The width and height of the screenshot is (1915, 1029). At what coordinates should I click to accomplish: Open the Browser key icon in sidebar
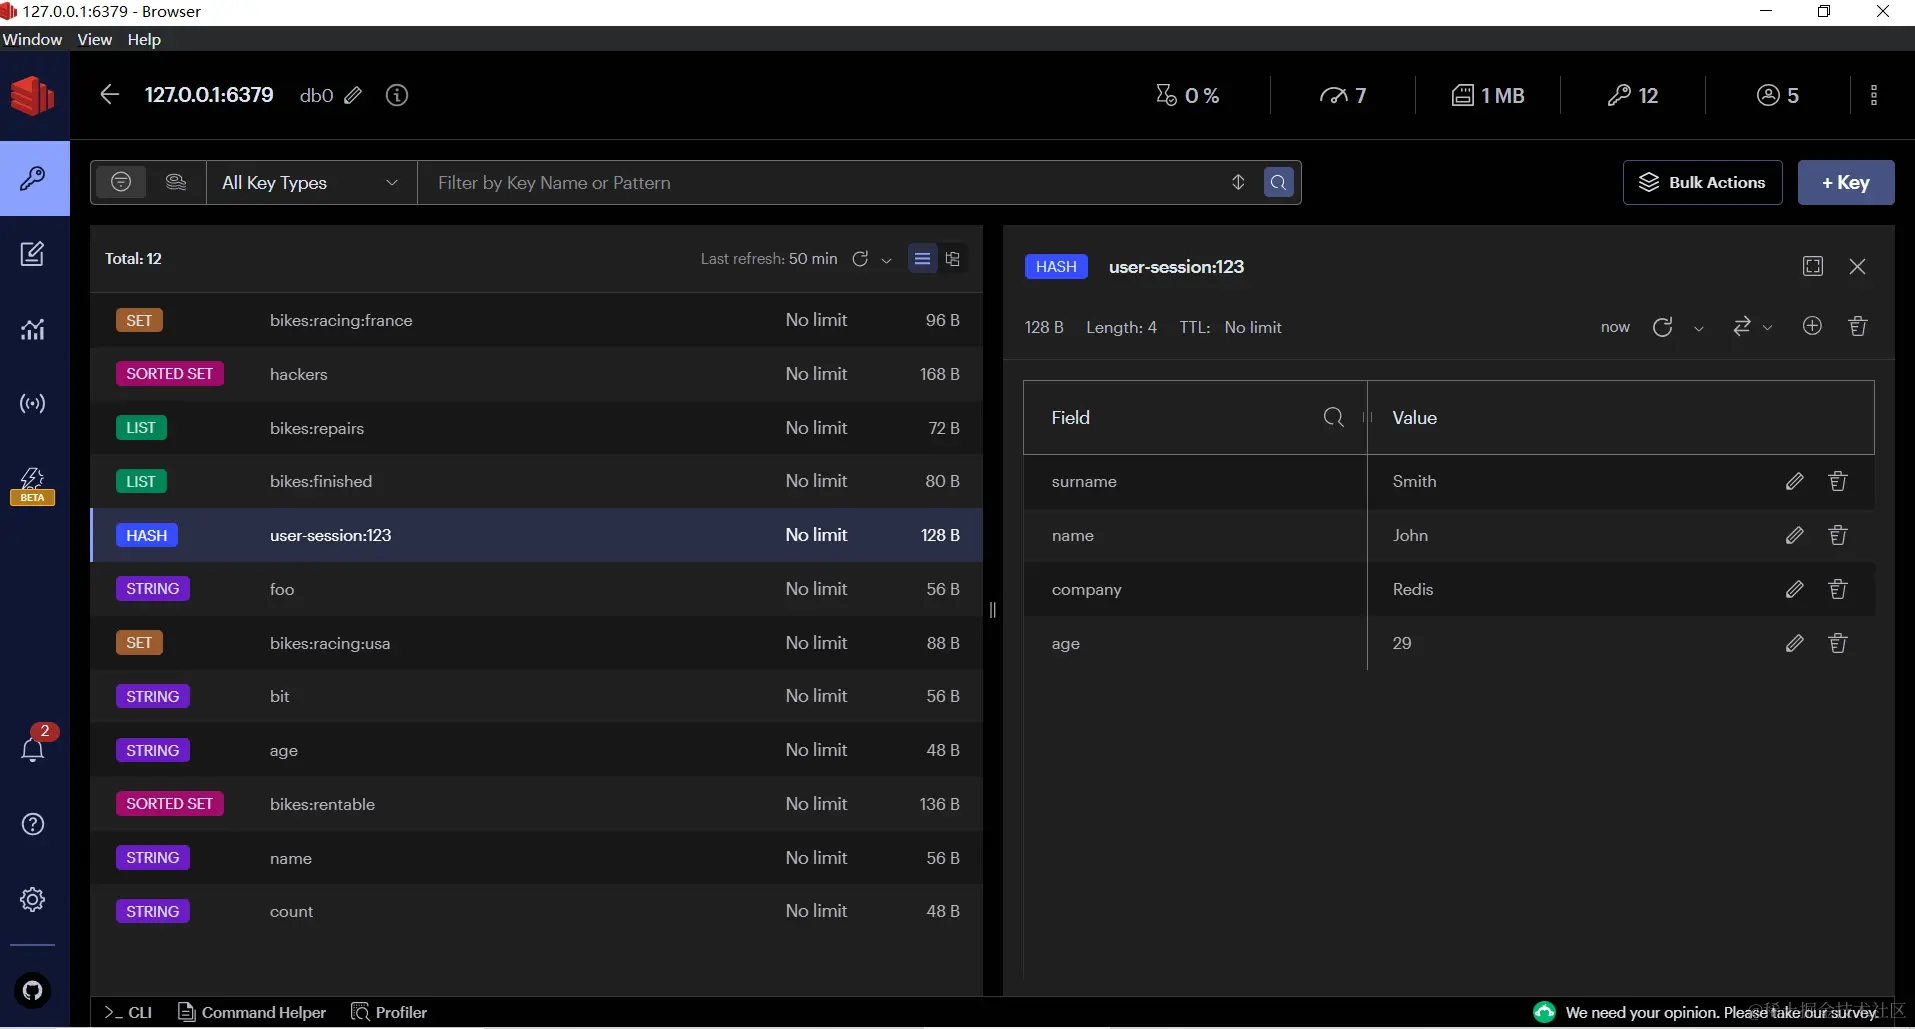[x=34, y=179]
